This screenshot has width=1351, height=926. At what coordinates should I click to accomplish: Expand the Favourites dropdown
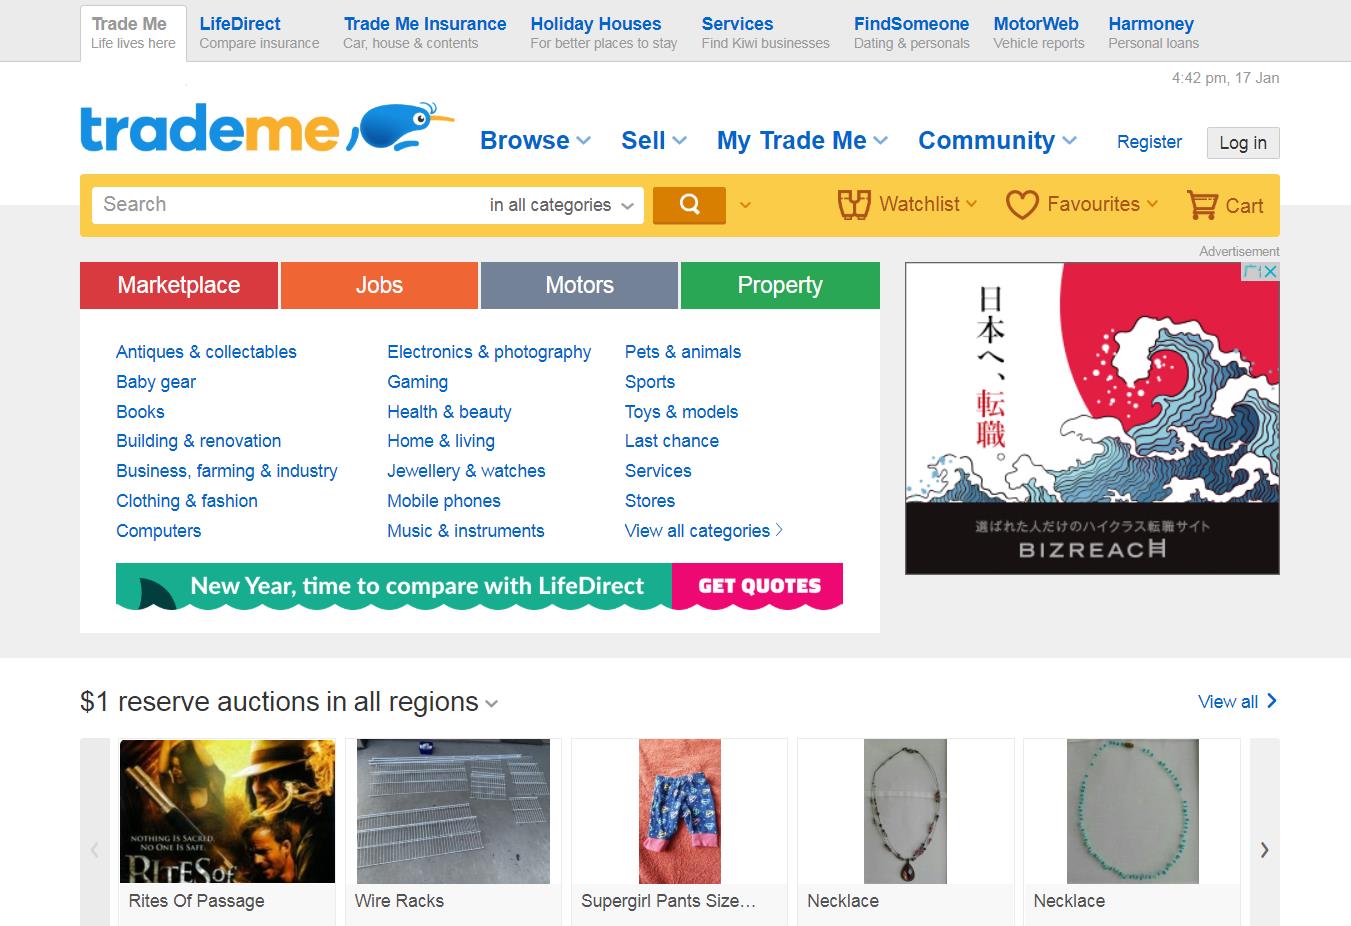[1152, 204]
